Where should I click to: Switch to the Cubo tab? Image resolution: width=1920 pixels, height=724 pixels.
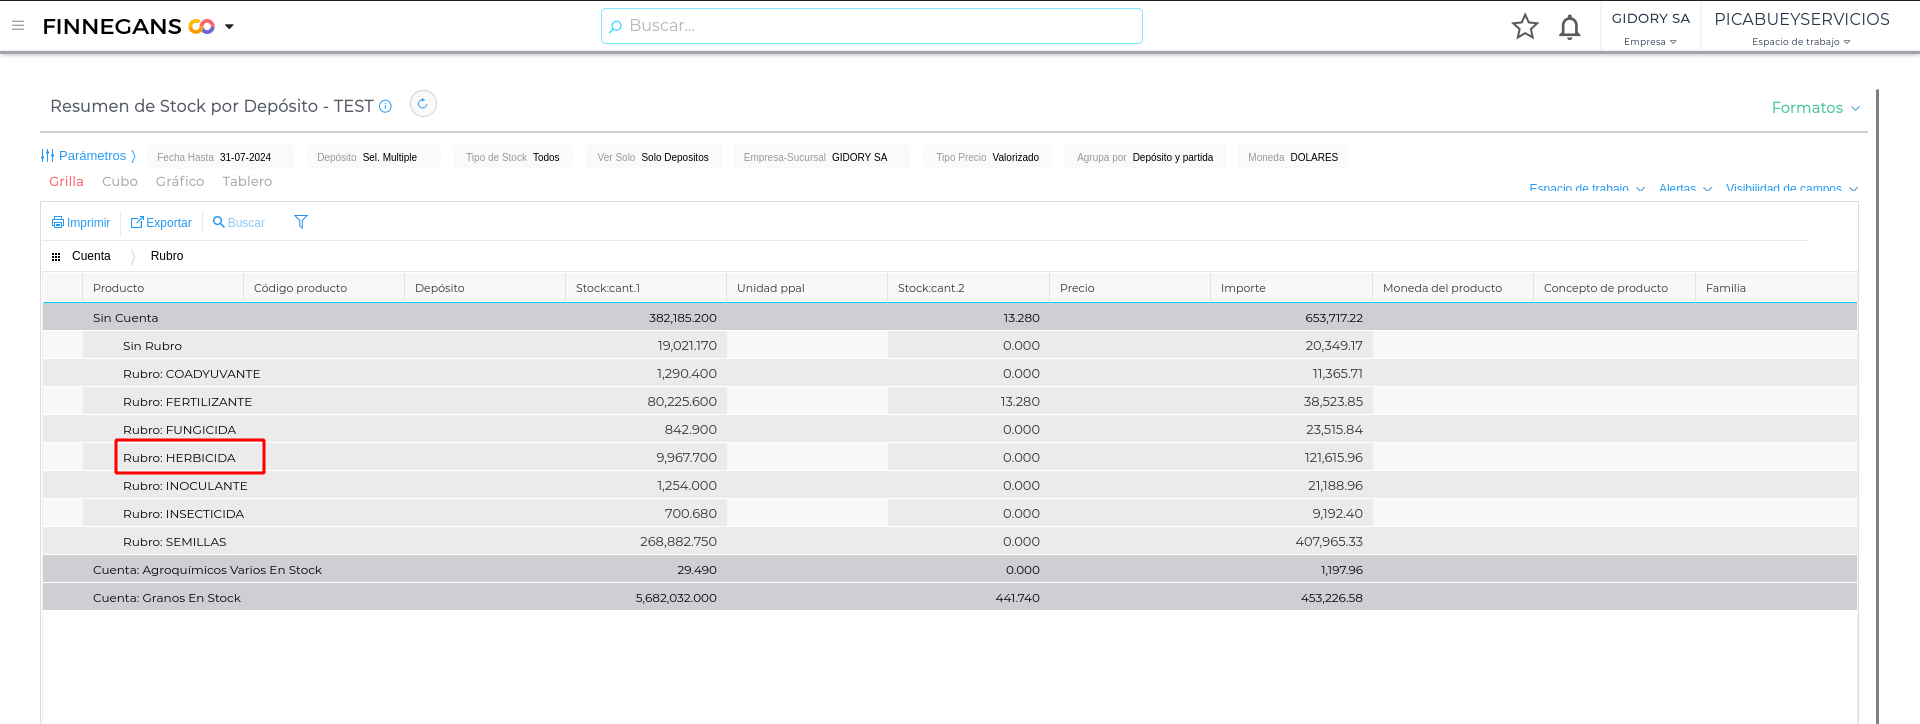point(119,182)
